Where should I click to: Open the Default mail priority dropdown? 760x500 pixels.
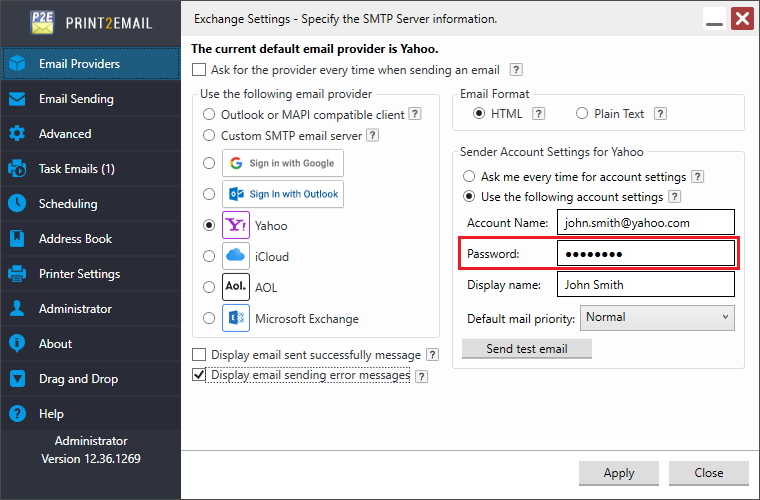click(657, 318)
